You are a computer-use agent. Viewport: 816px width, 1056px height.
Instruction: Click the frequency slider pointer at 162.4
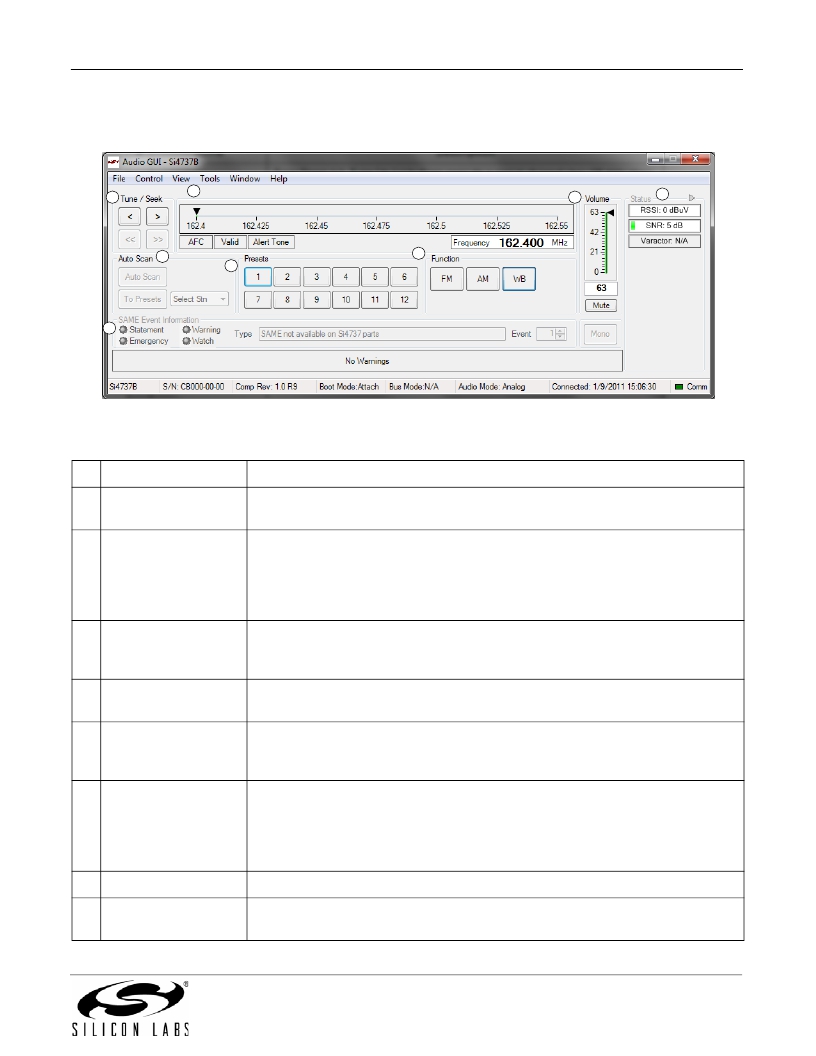pos(197,212)
